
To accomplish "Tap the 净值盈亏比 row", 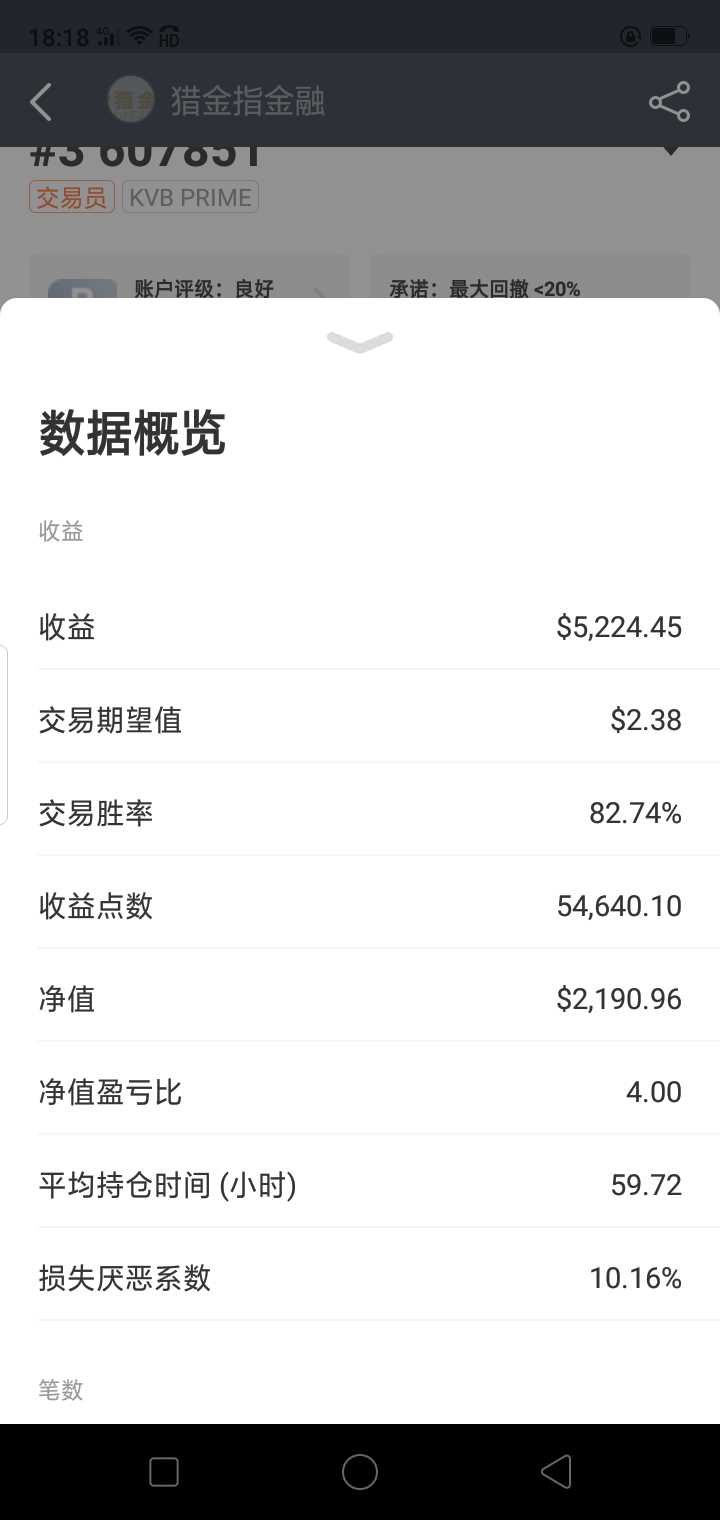I will [x=360, y=1092].
